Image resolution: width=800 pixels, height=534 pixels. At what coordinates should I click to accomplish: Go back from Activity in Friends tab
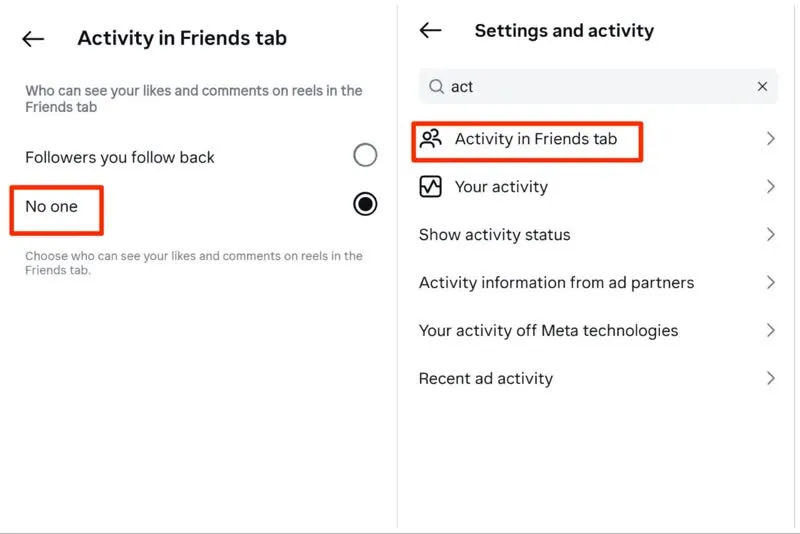click(x=33, y=39)
